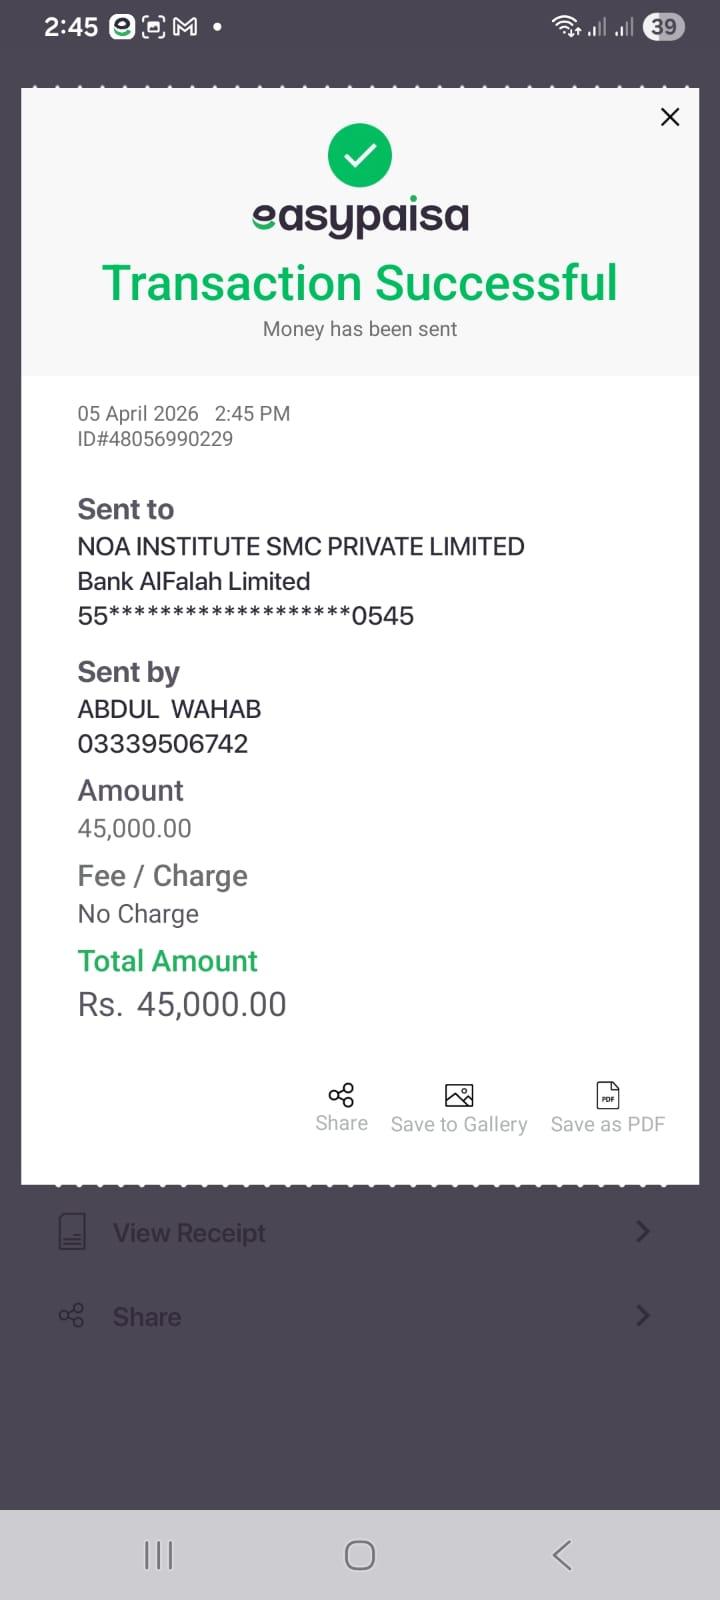Tap the share icon on the receipt
This screenshot has height=1600, width=720.
click(341, 1094)
